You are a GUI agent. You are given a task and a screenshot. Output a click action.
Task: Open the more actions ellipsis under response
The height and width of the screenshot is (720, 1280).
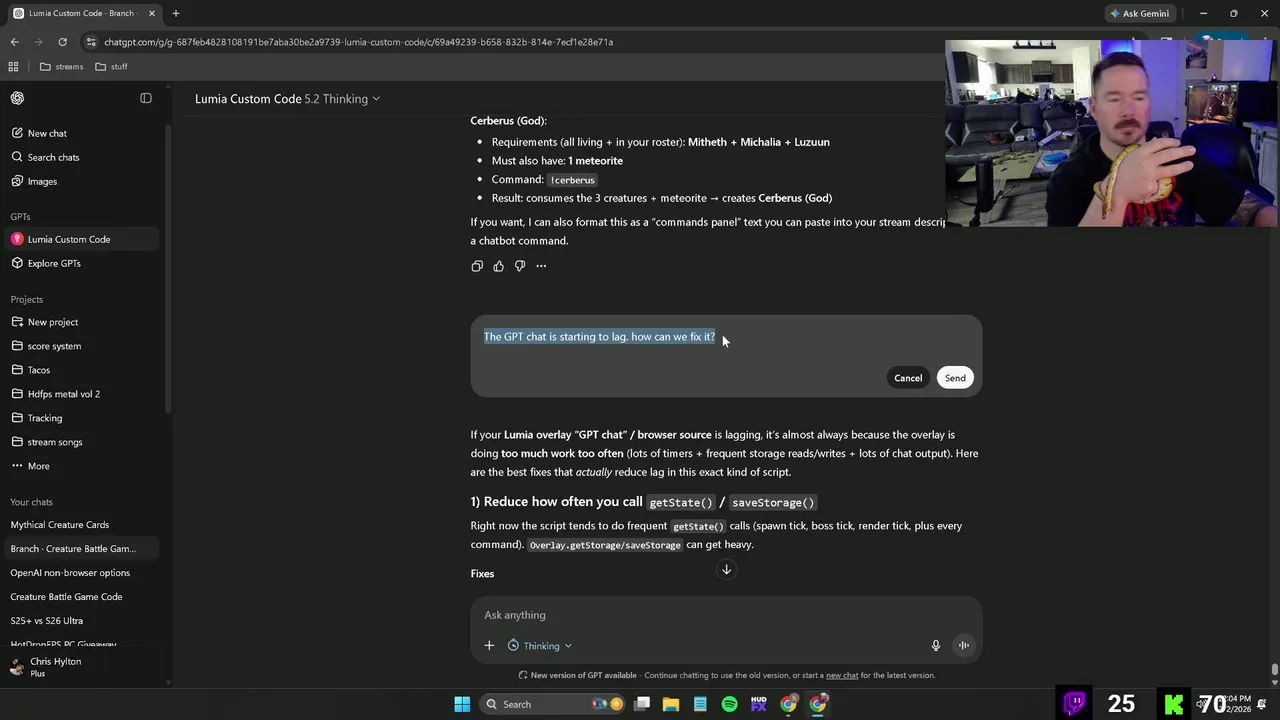[x=541, y=266]
